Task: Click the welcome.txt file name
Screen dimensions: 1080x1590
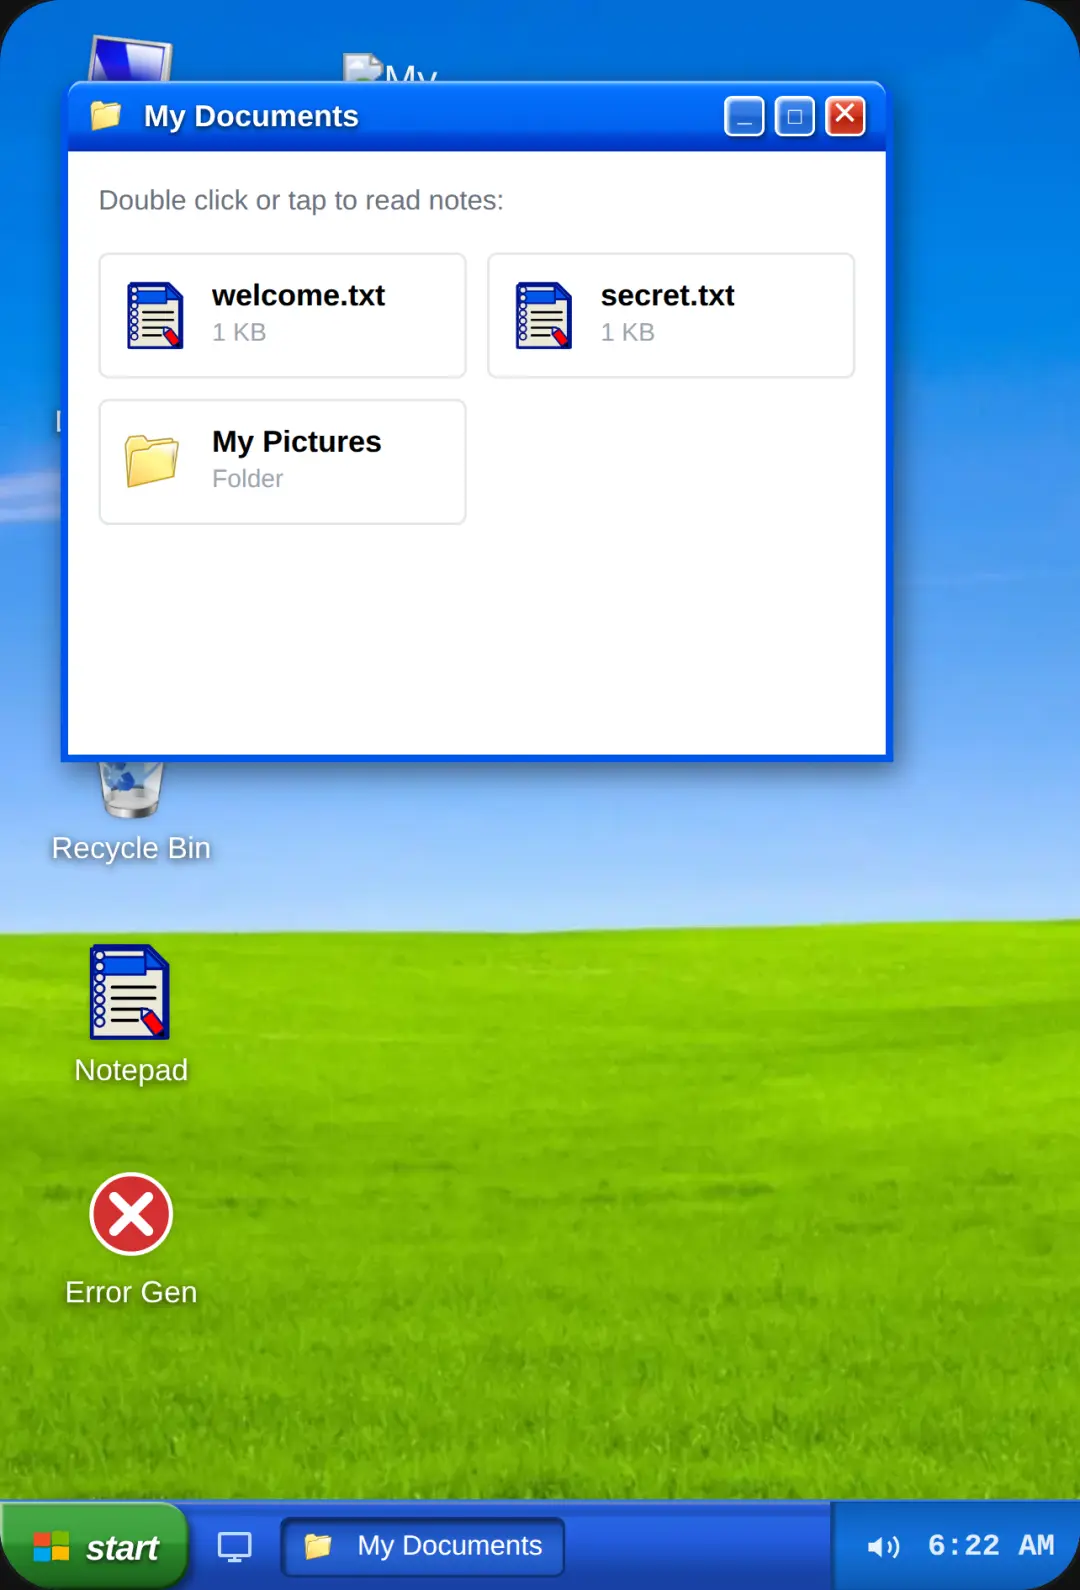Action: point(298,296)
